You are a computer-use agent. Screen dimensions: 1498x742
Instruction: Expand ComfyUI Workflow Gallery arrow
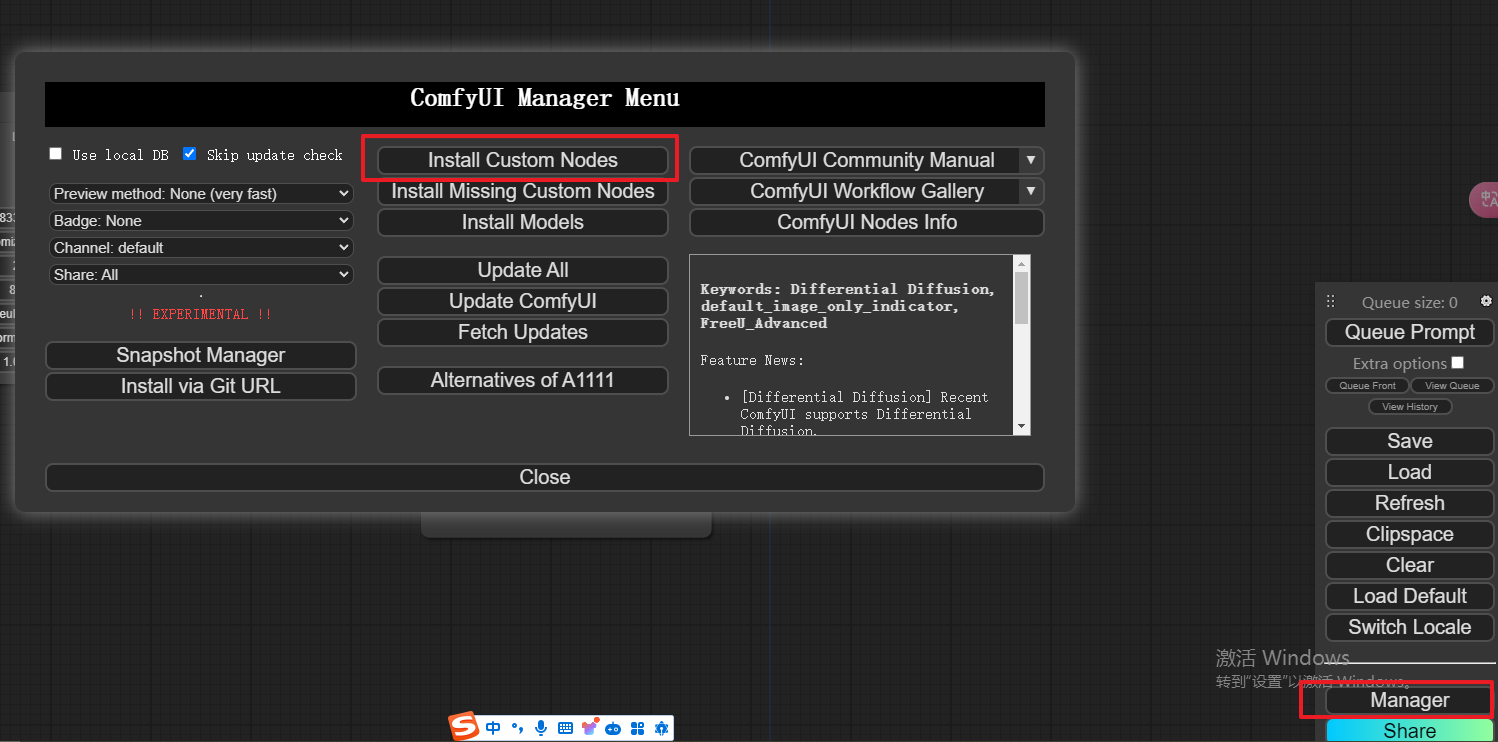(x=1031, y=191)
